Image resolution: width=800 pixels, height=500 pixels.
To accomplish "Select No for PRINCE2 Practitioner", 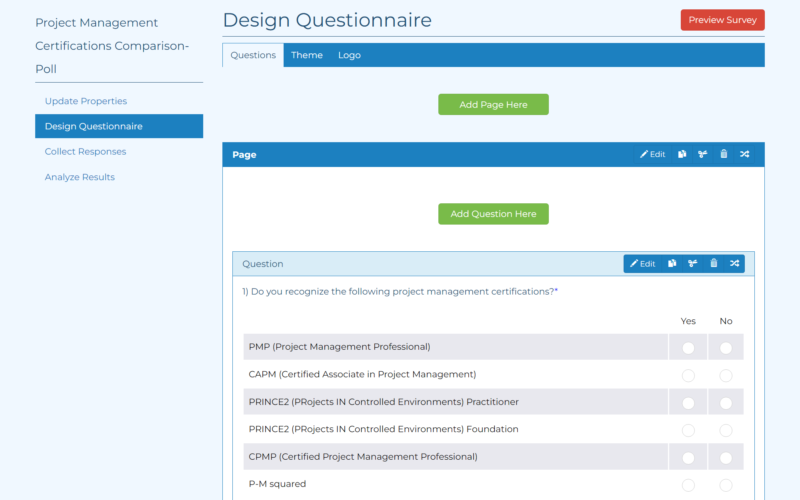I will pos(726,403).
